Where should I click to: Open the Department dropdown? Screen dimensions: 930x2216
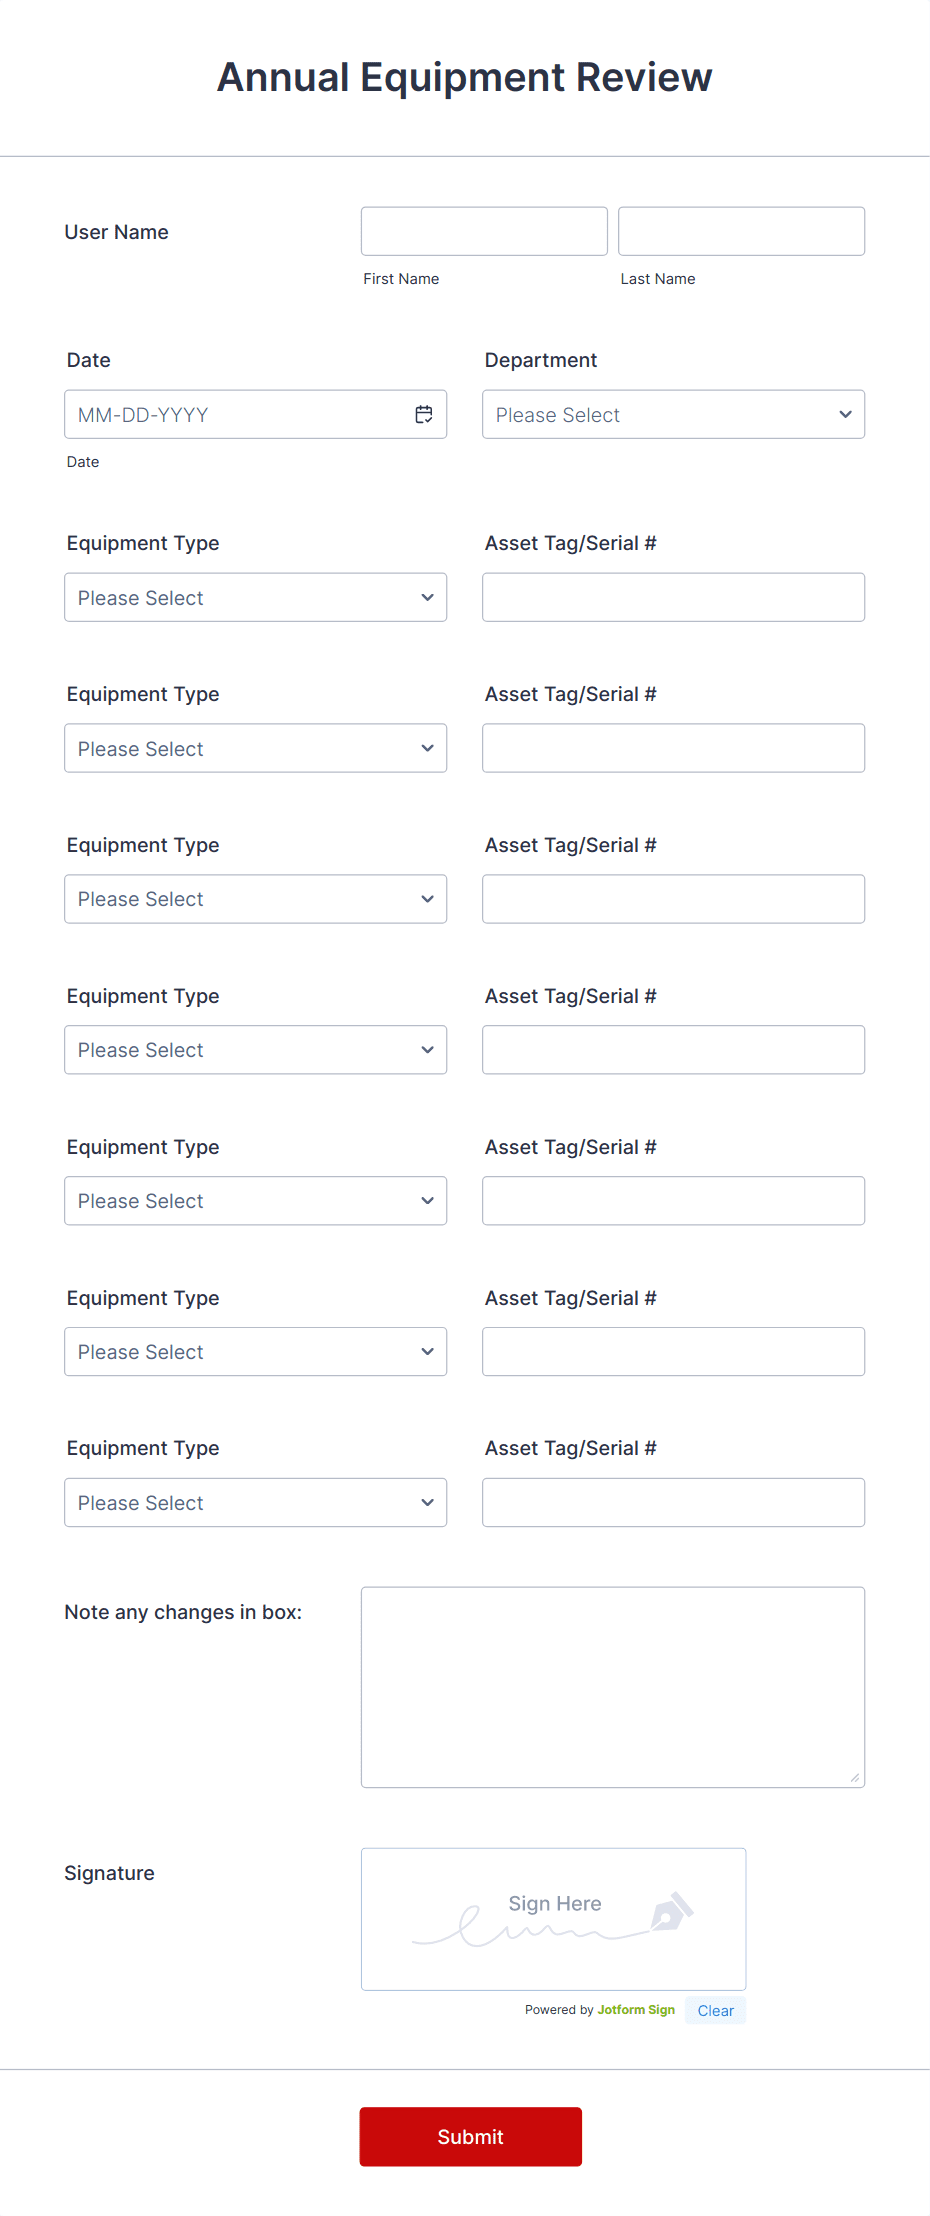pyautogui.click(x=672, y=414)
